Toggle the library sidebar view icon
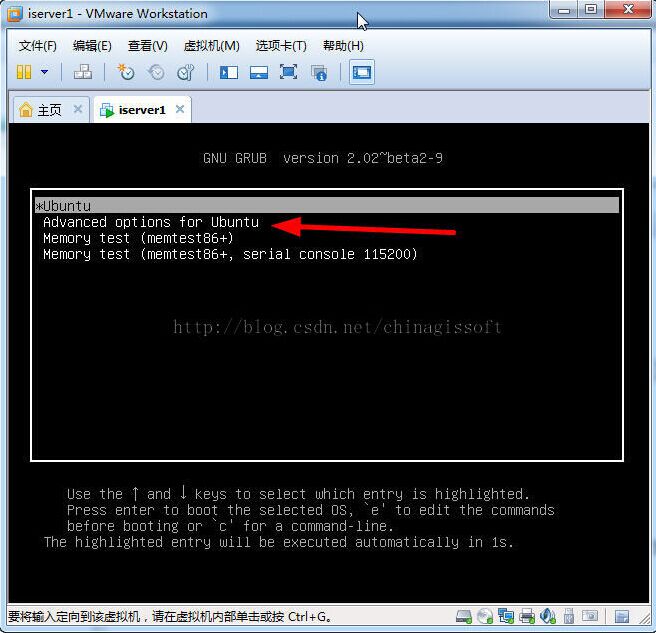This screenshot has width=656, height=633. [x=229, y=72]
